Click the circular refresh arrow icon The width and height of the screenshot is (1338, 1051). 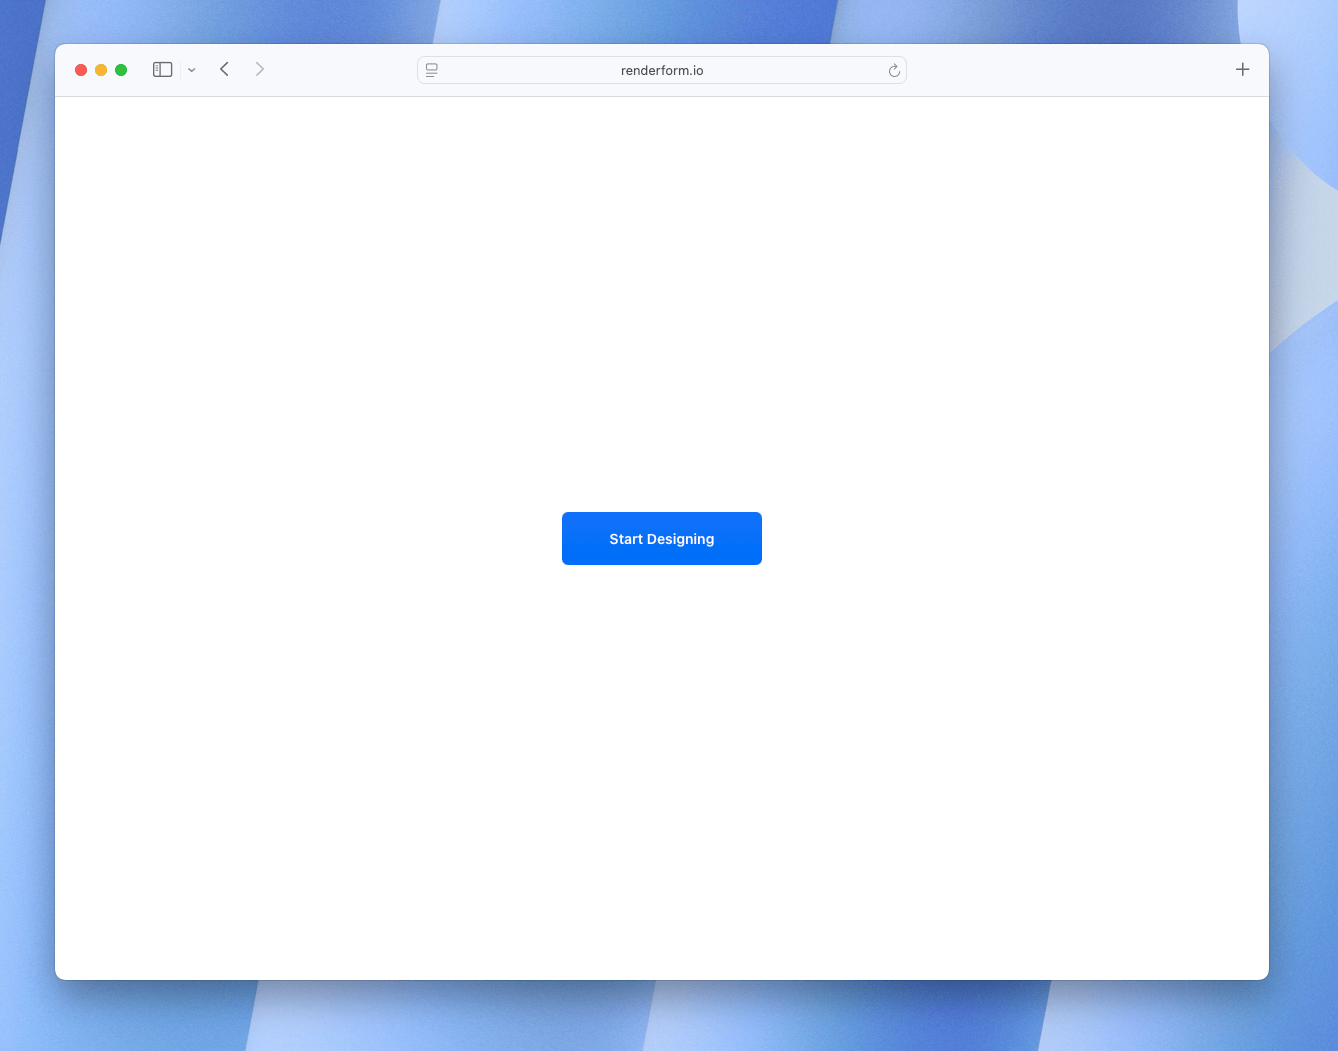tap(893, 70)
